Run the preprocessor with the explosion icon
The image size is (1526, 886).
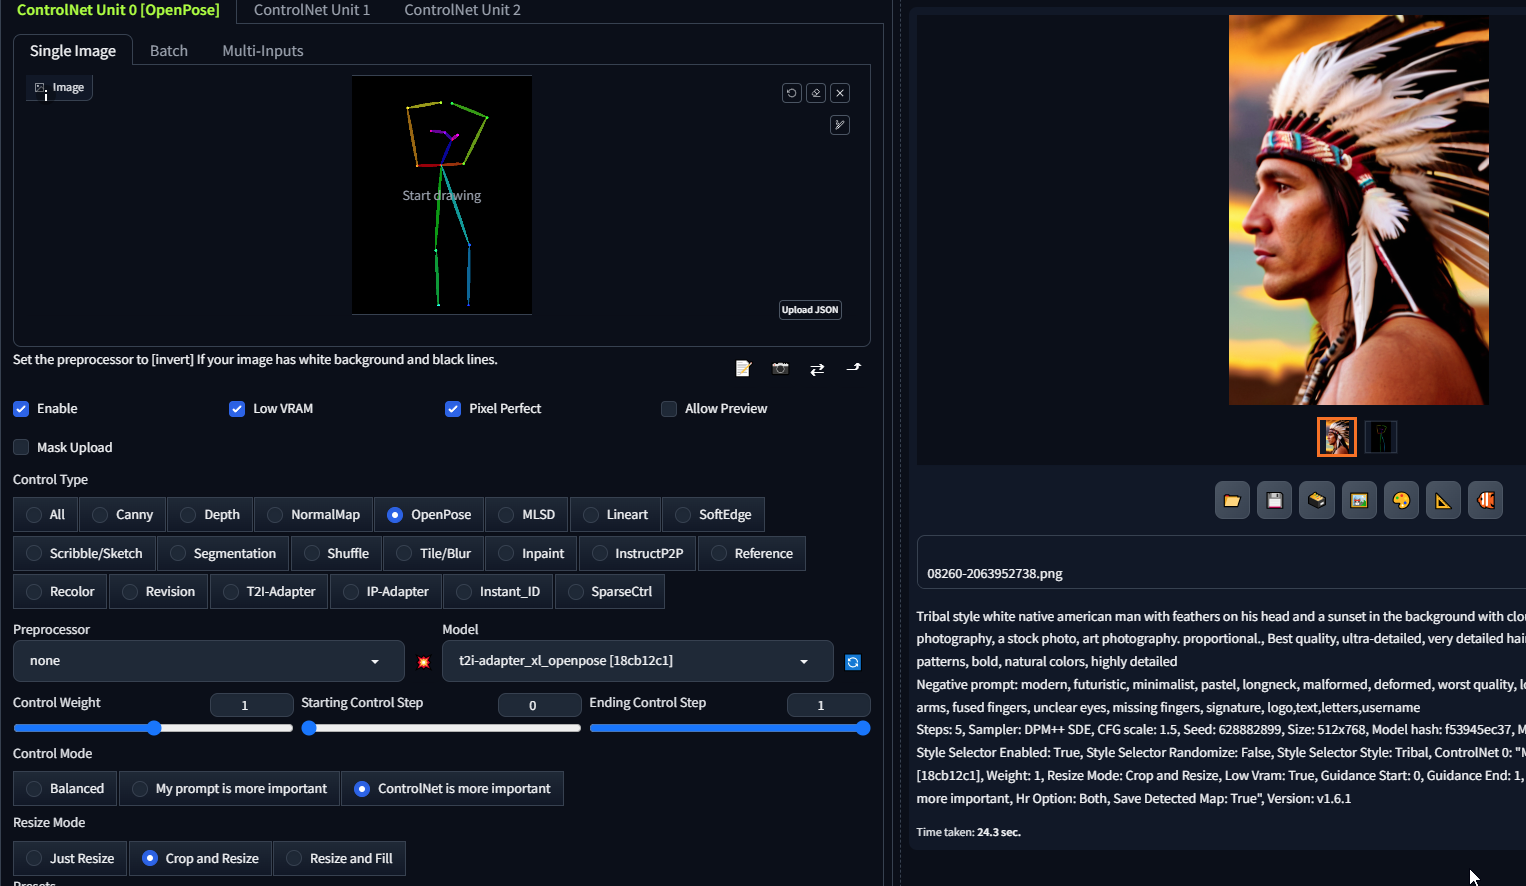(424, 661)
